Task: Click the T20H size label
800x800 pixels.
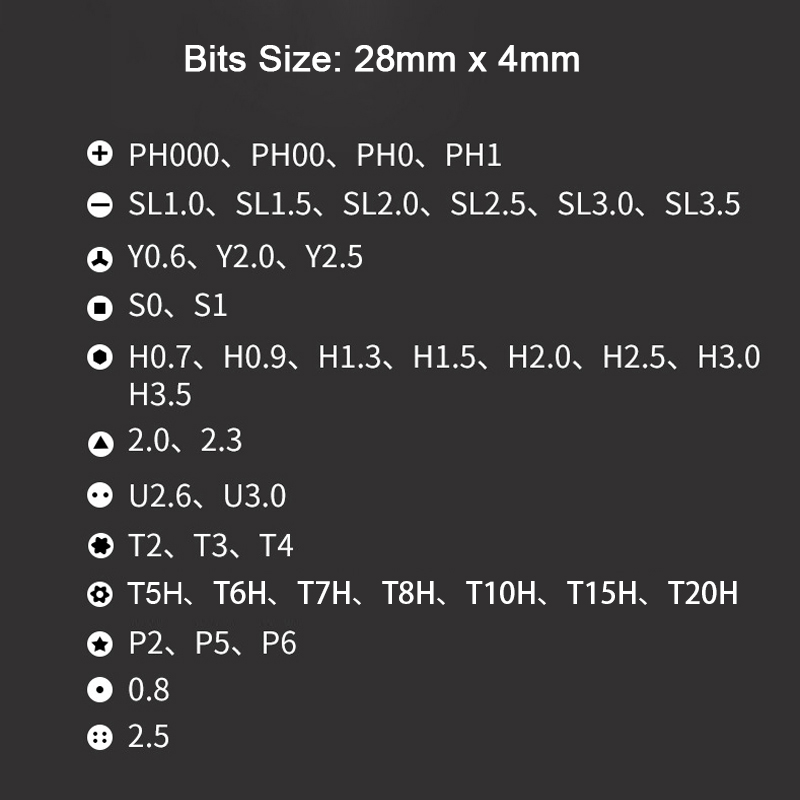Action: coord(702,594)
